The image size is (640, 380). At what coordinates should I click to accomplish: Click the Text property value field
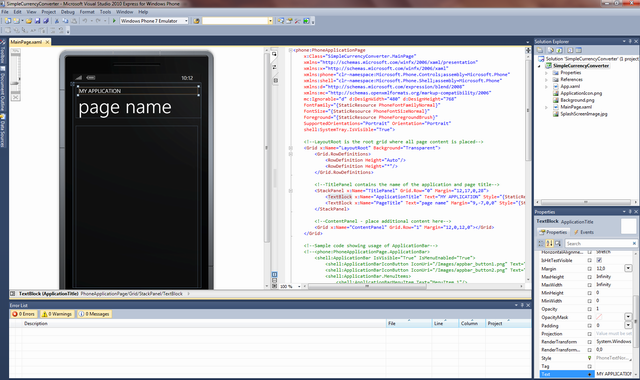tap(613, 374)
